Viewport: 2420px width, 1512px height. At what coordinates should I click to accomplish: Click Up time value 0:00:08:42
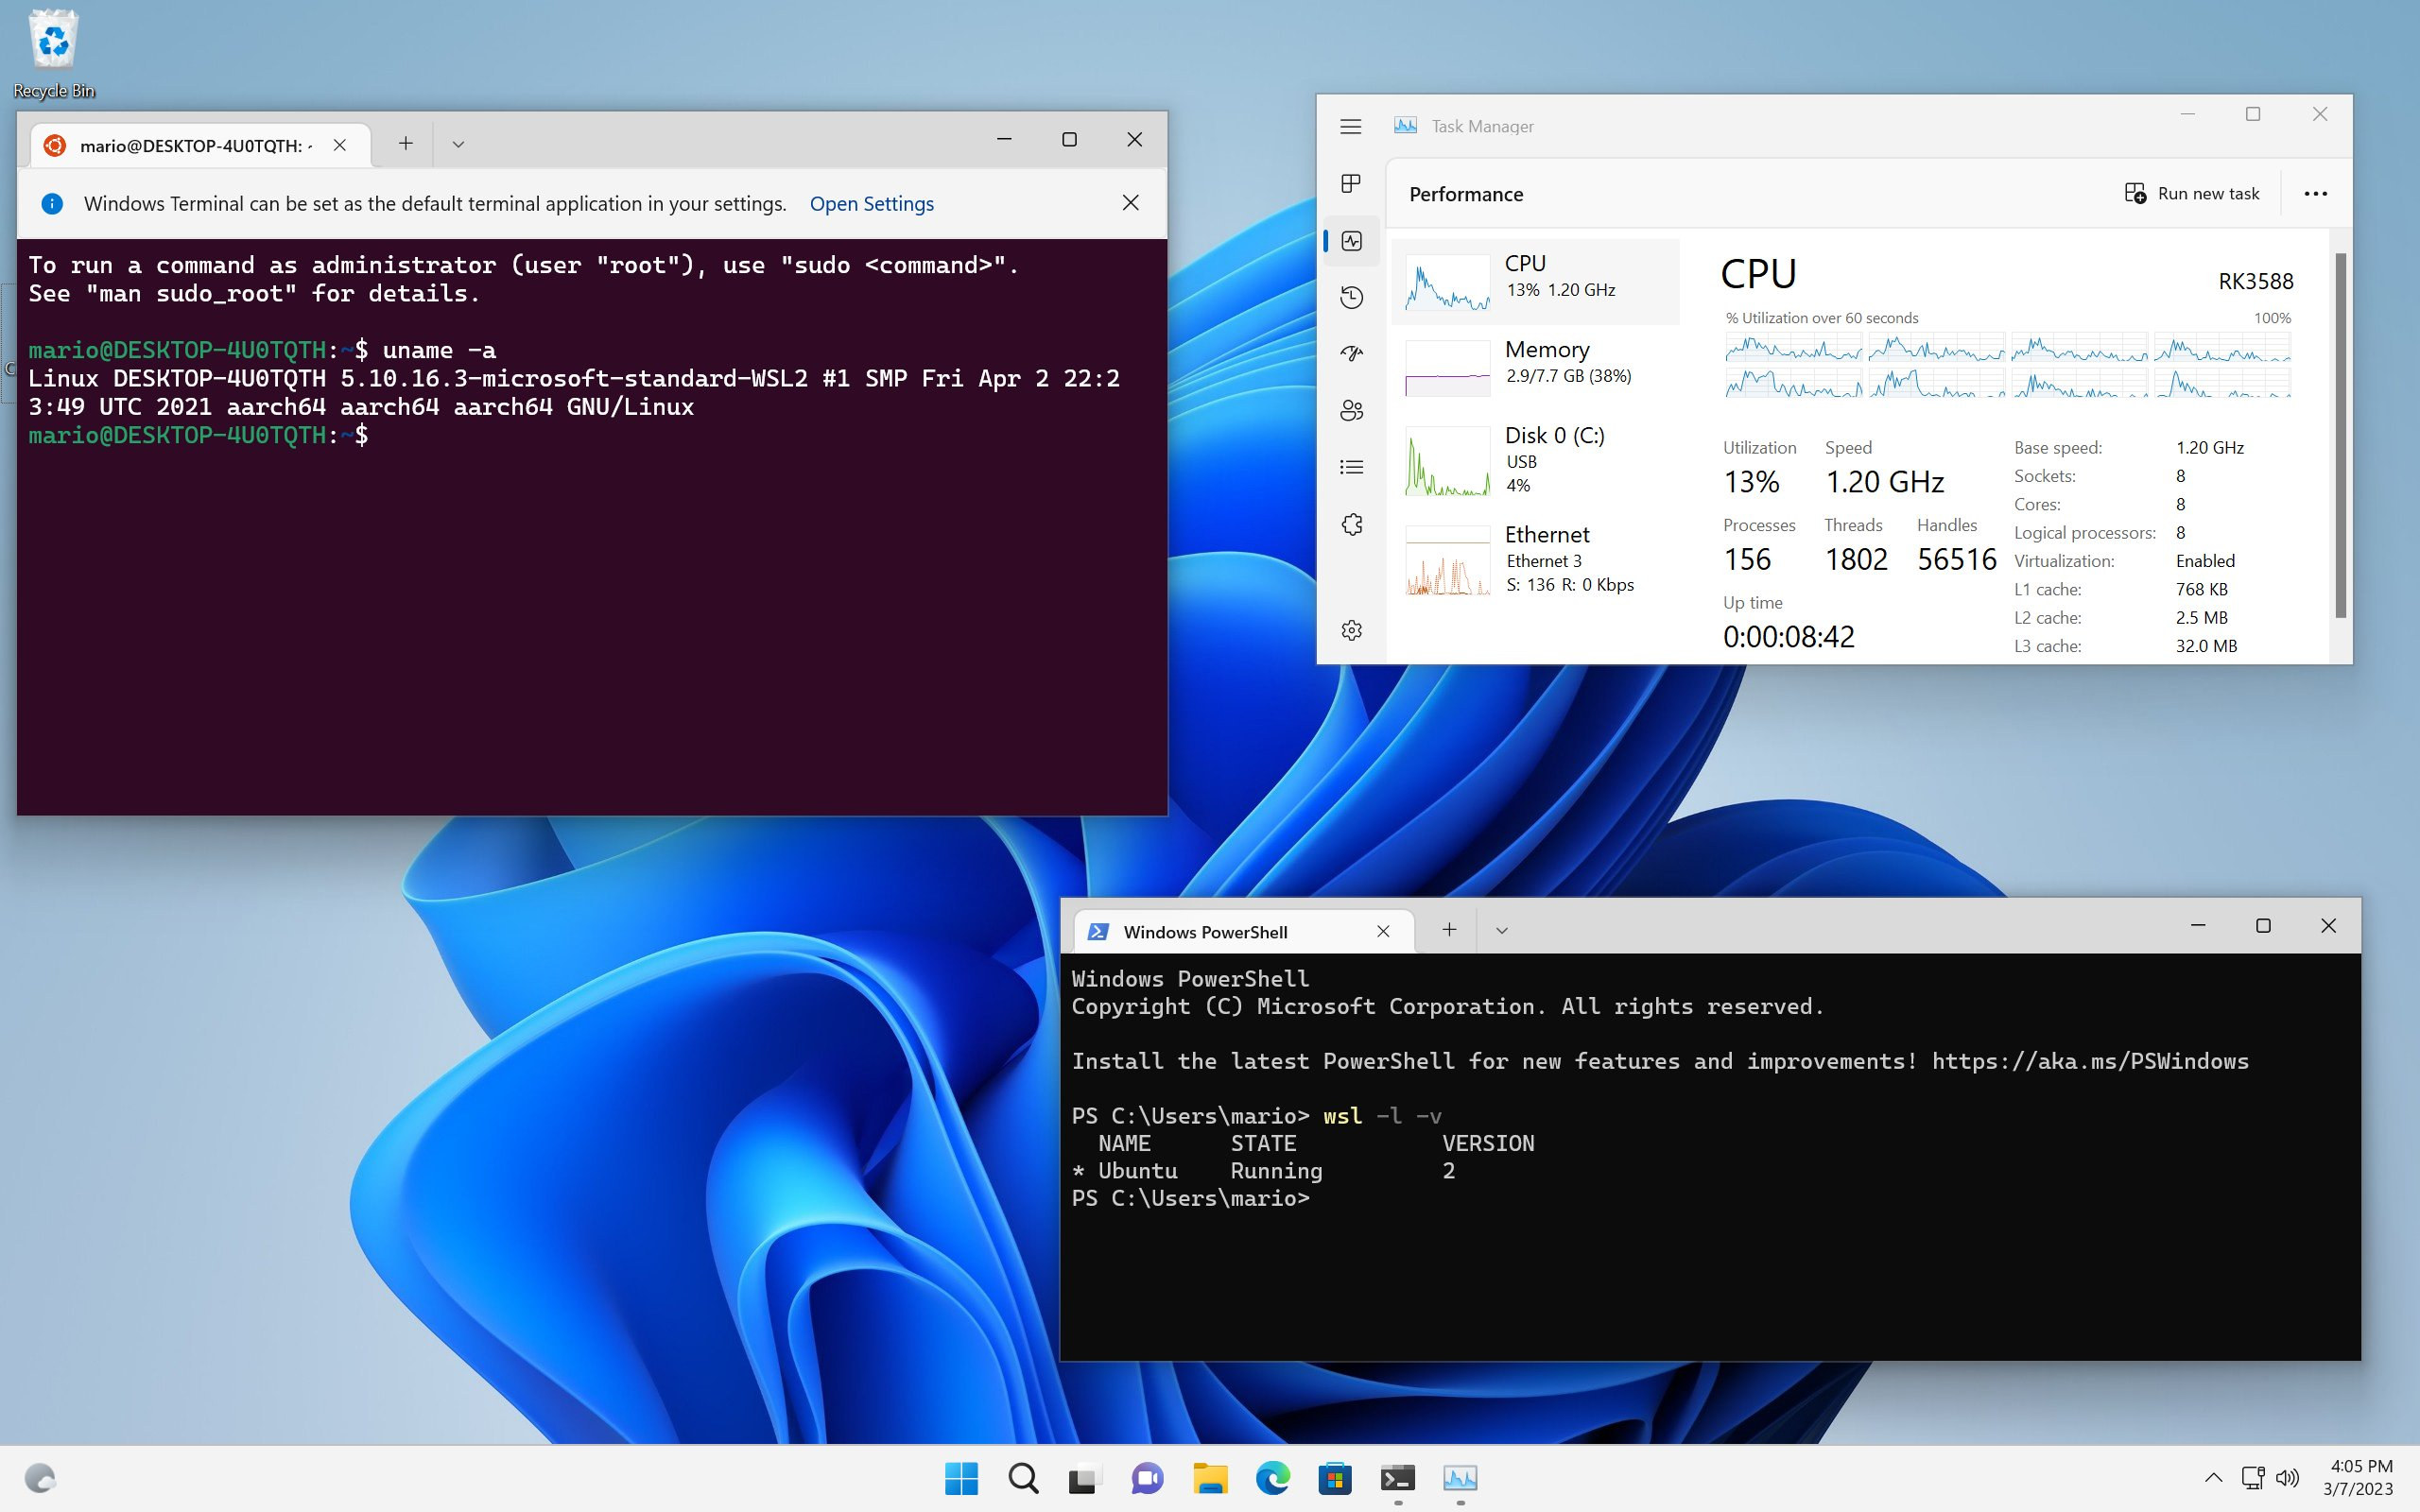[x=1788, y=637]
